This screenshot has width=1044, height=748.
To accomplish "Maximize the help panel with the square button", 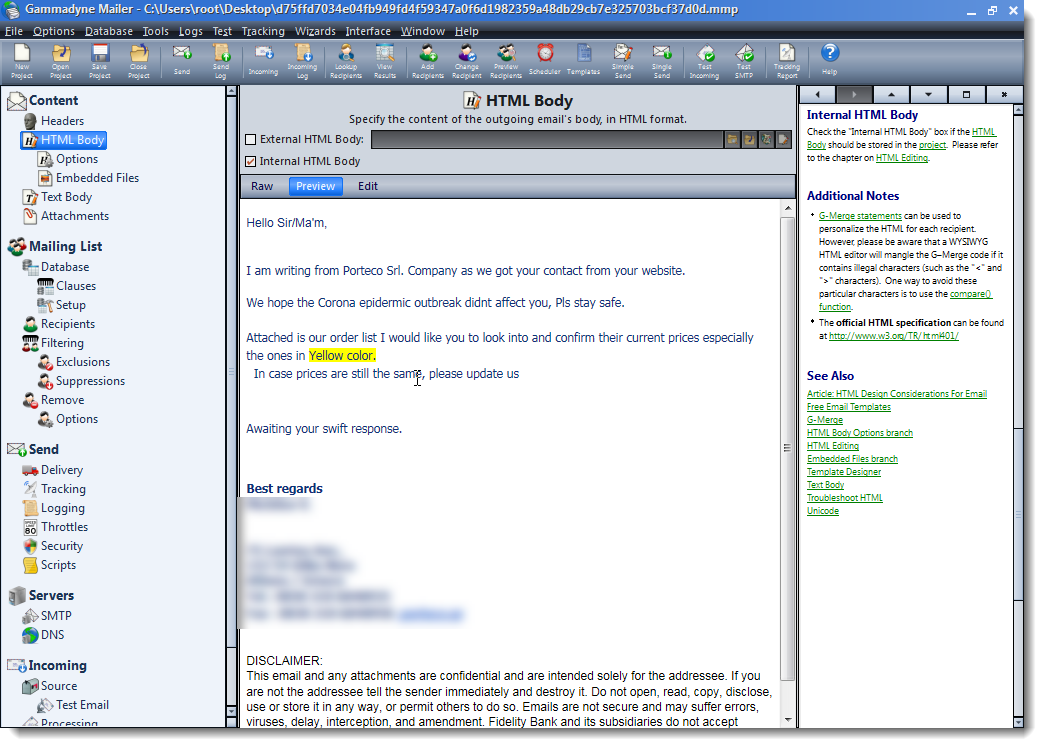I will click(x=966, y=95).
